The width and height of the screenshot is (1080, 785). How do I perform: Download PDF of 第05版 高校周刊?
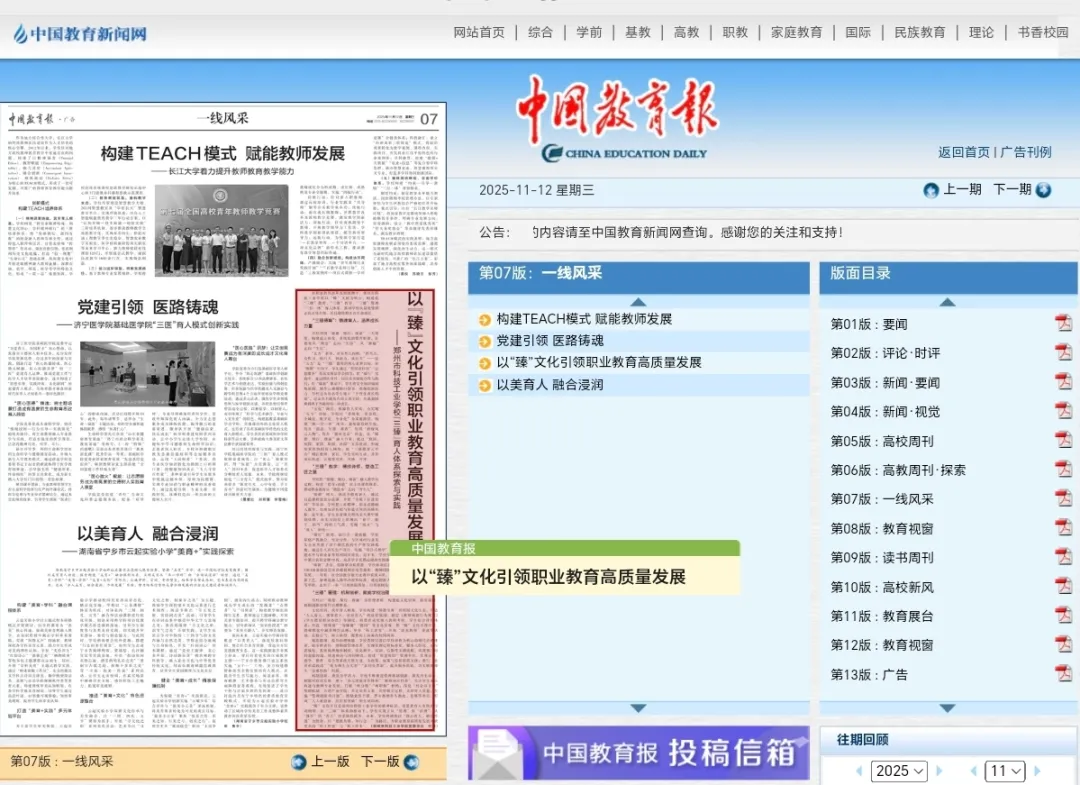(1063, 440)
